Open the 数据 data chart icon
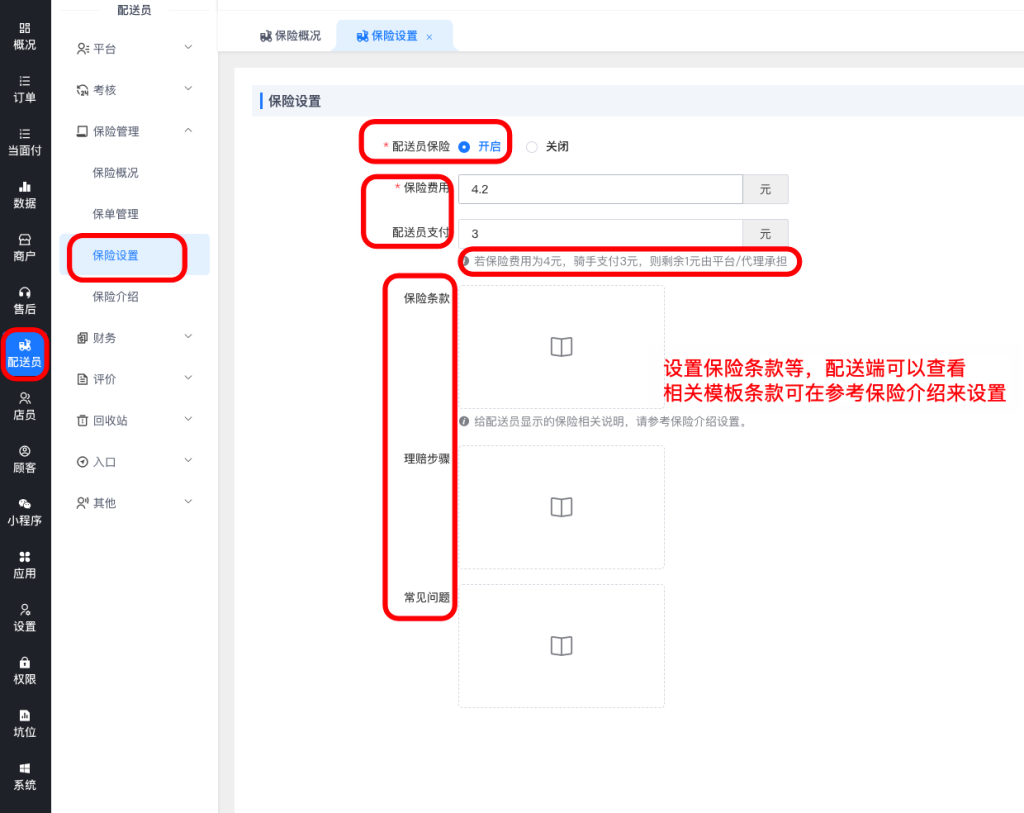Screen dimensions: 1024x813 click(25, 194)
